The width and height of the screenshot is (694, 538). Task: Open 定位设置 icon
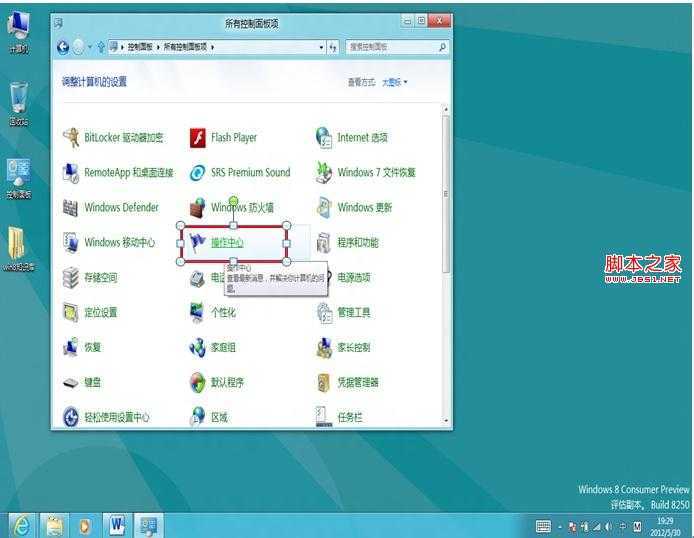[x=71, y=312]
